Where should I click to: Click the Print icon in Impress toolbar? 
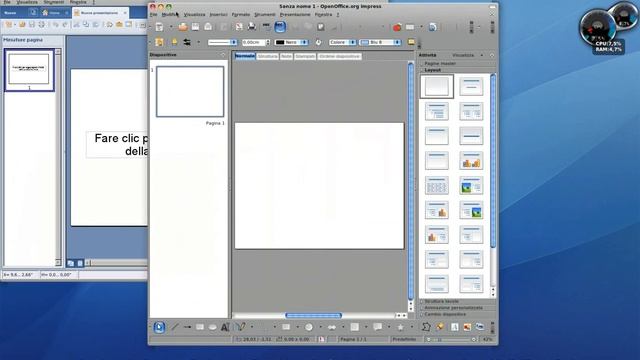tap(252, 27)
